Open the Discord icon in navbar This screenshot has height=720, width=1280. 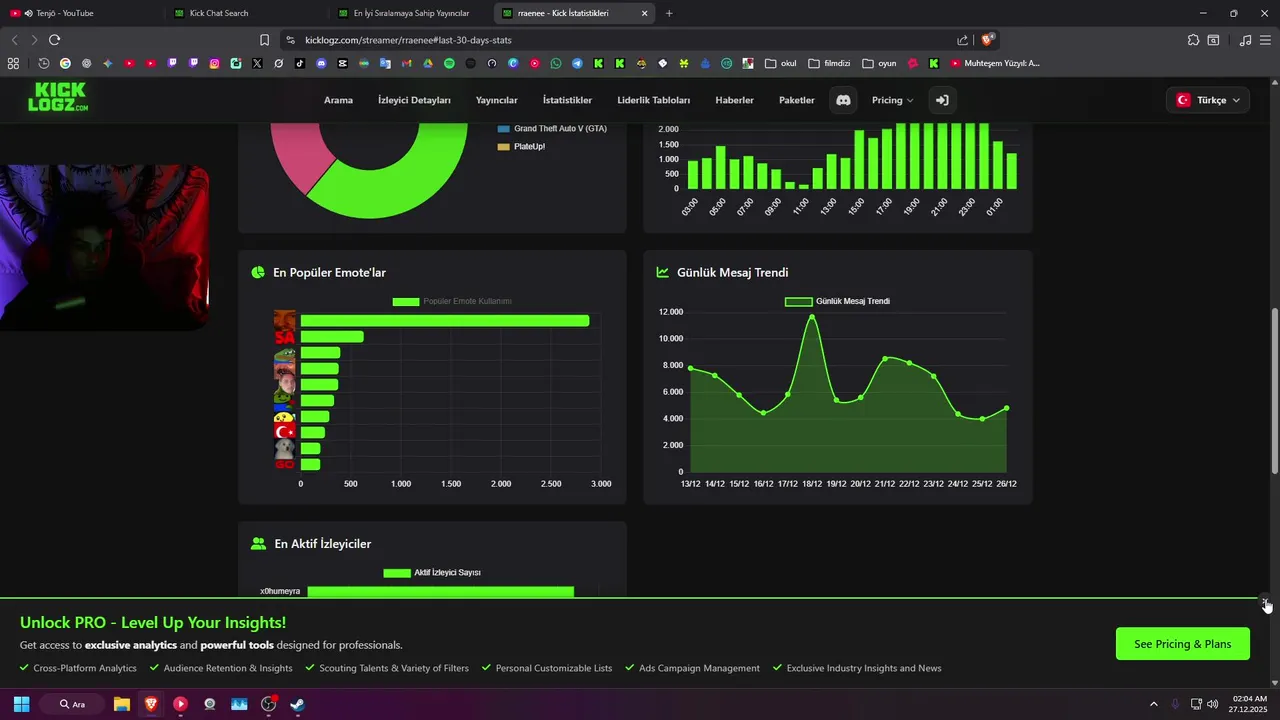(x=843, y=100)
